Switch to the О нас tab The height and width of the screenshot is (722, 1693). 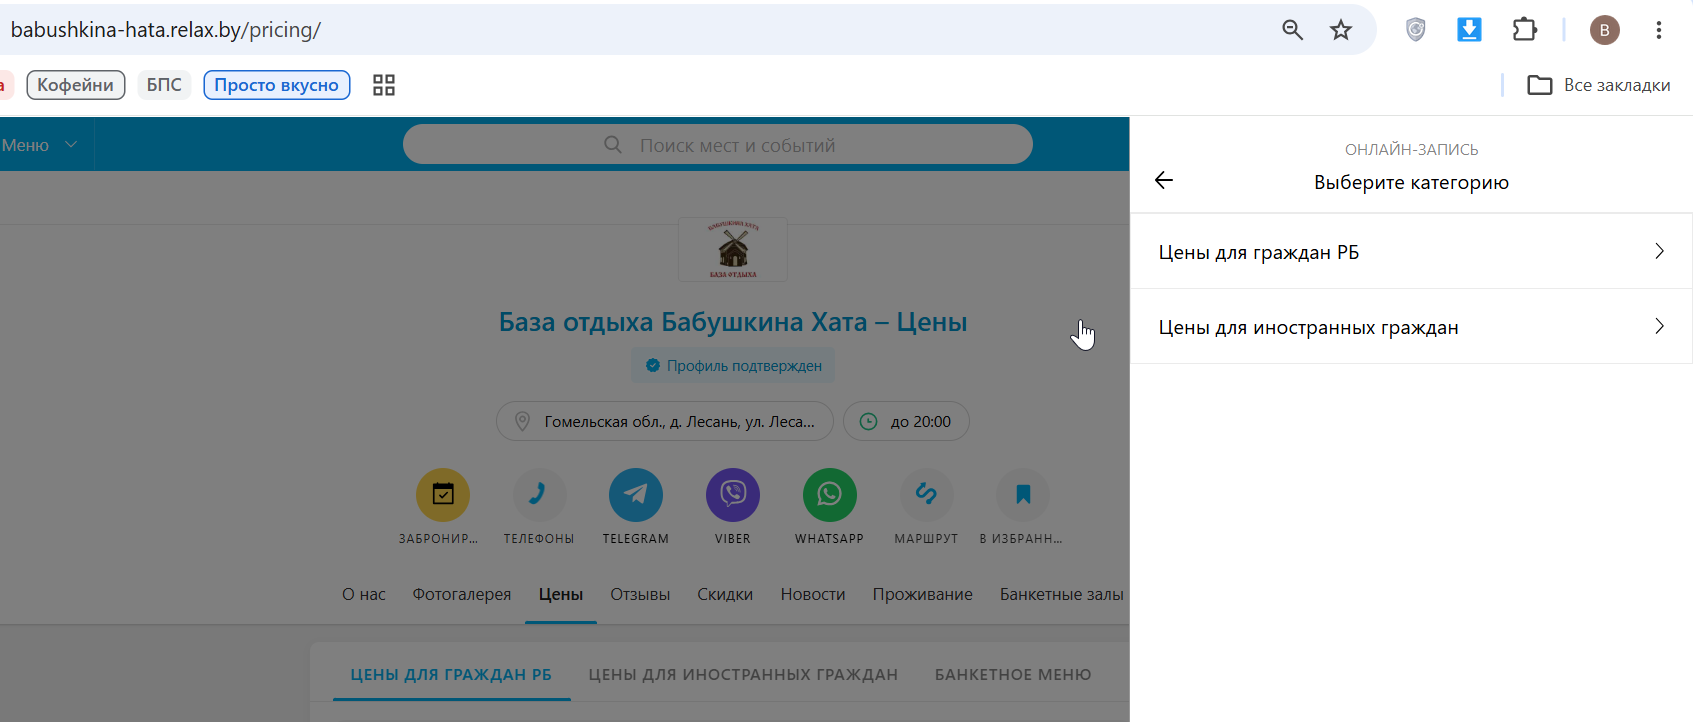click(364, 594)
